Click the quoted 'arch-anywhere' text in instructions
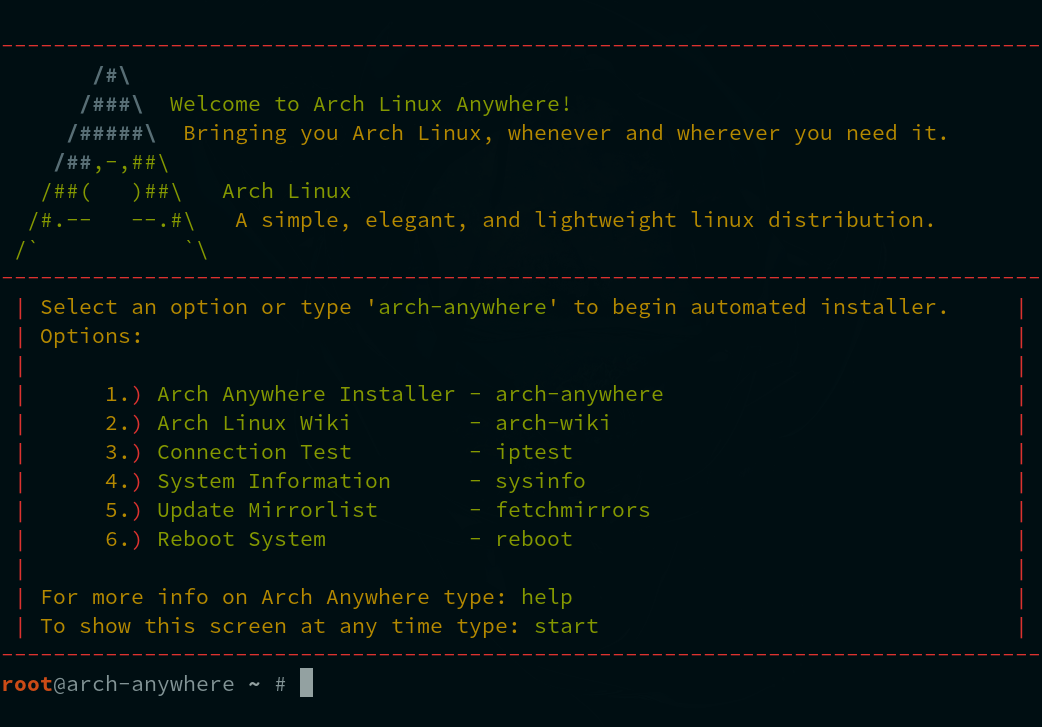This screenshot has height=727, width=1042. (463, 308)
